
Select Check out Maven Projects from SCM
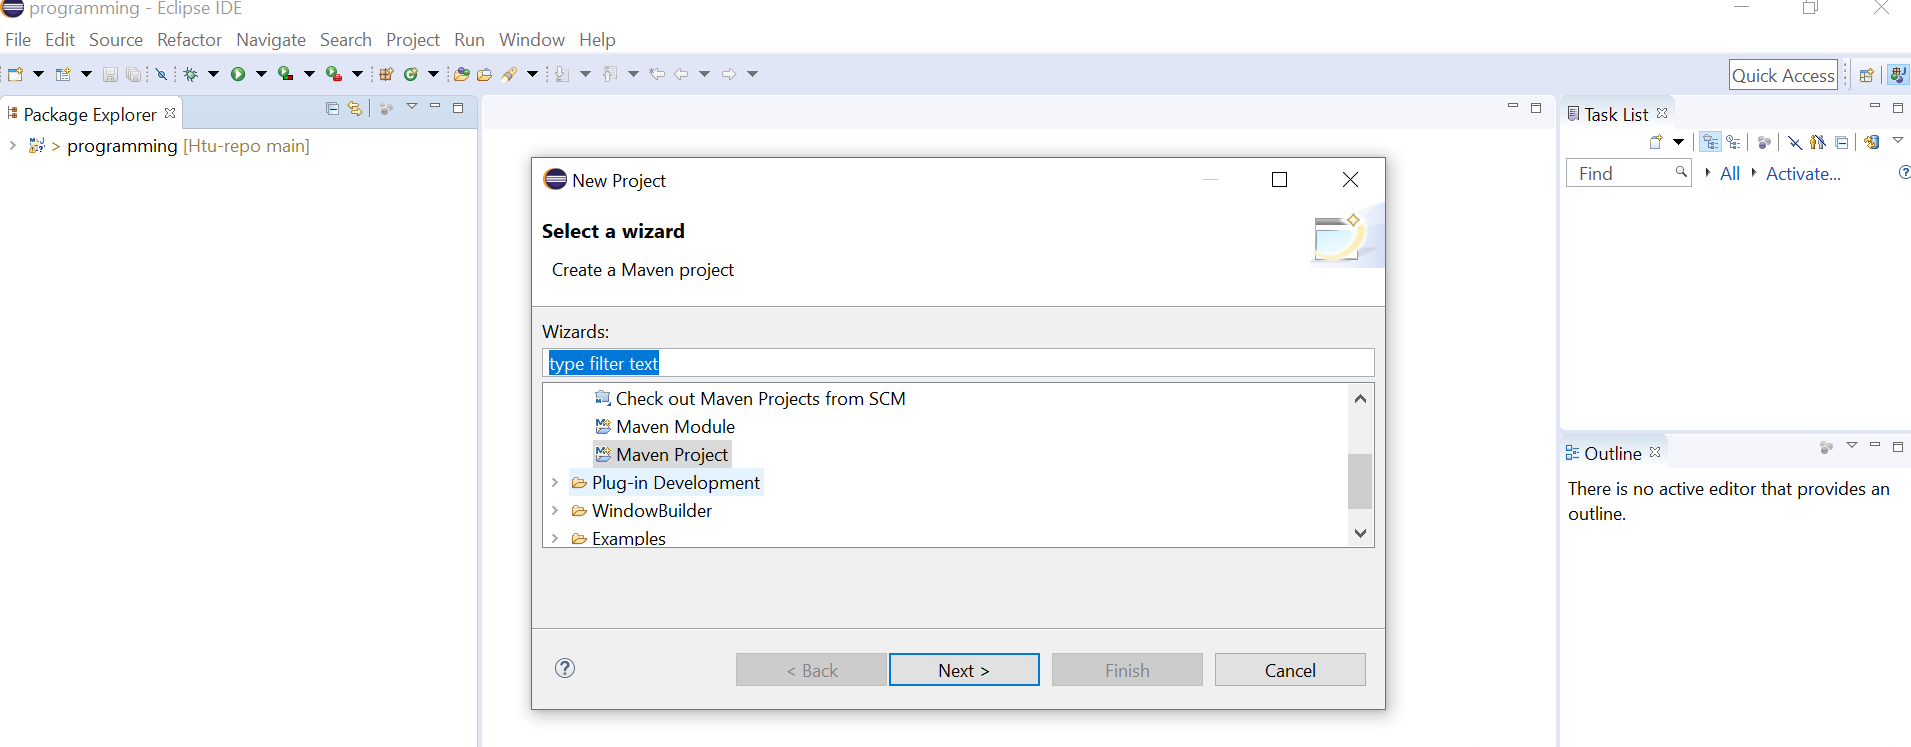(x=750, y=399)
